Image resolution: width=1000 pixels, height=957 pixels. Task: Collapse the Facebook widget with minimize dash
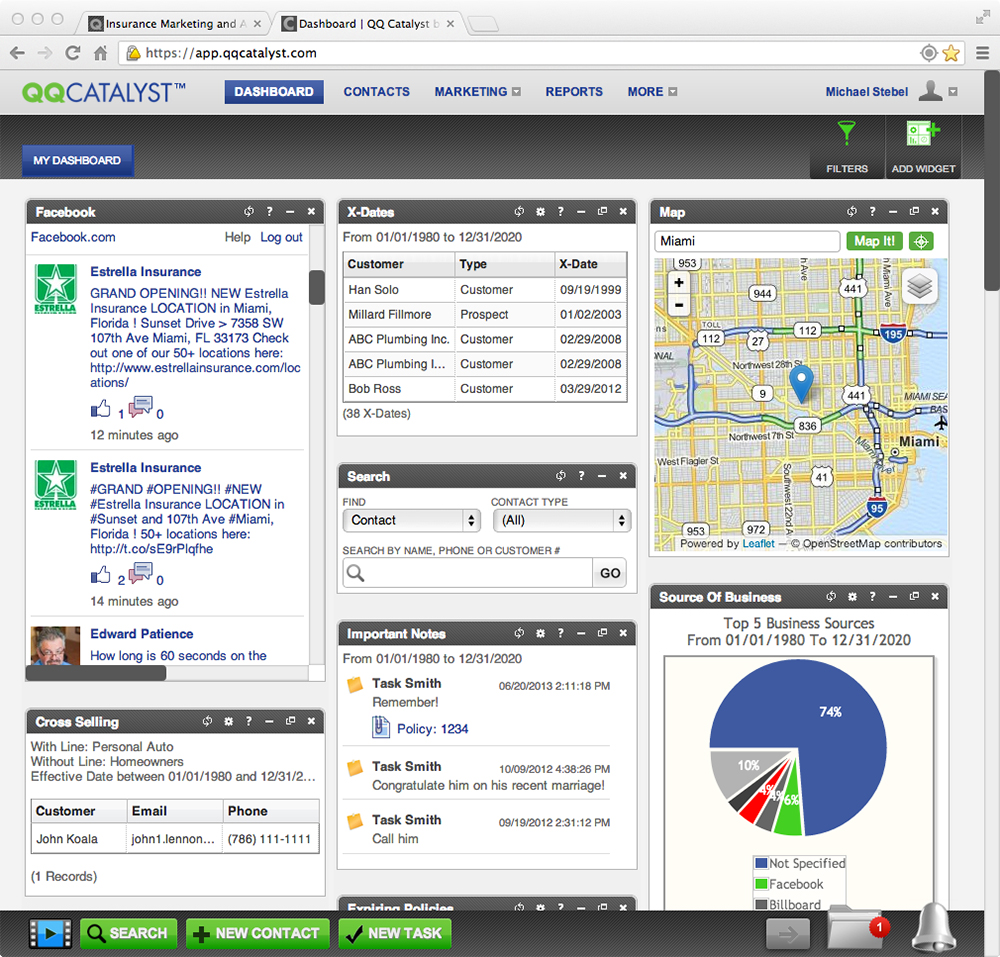pos(290,211)
